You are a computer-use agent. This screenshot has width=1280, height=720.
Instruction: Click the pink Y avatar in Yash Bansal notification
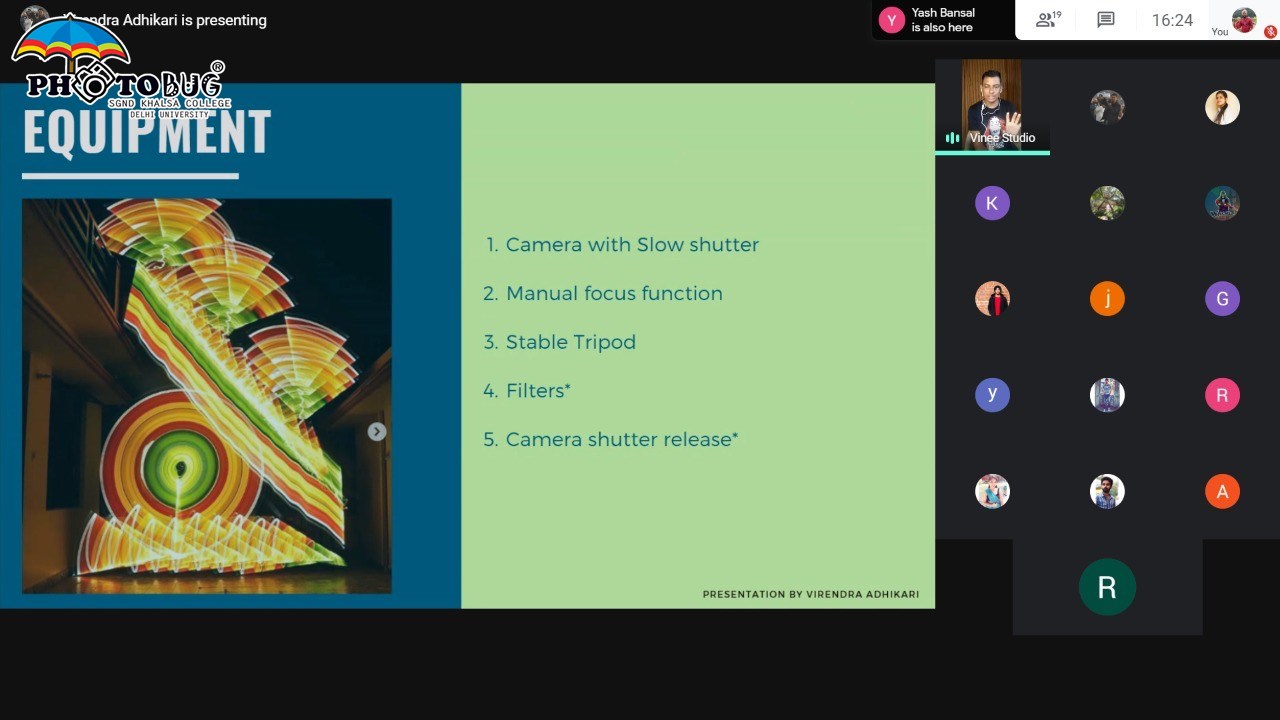click(x=891, y=20)
